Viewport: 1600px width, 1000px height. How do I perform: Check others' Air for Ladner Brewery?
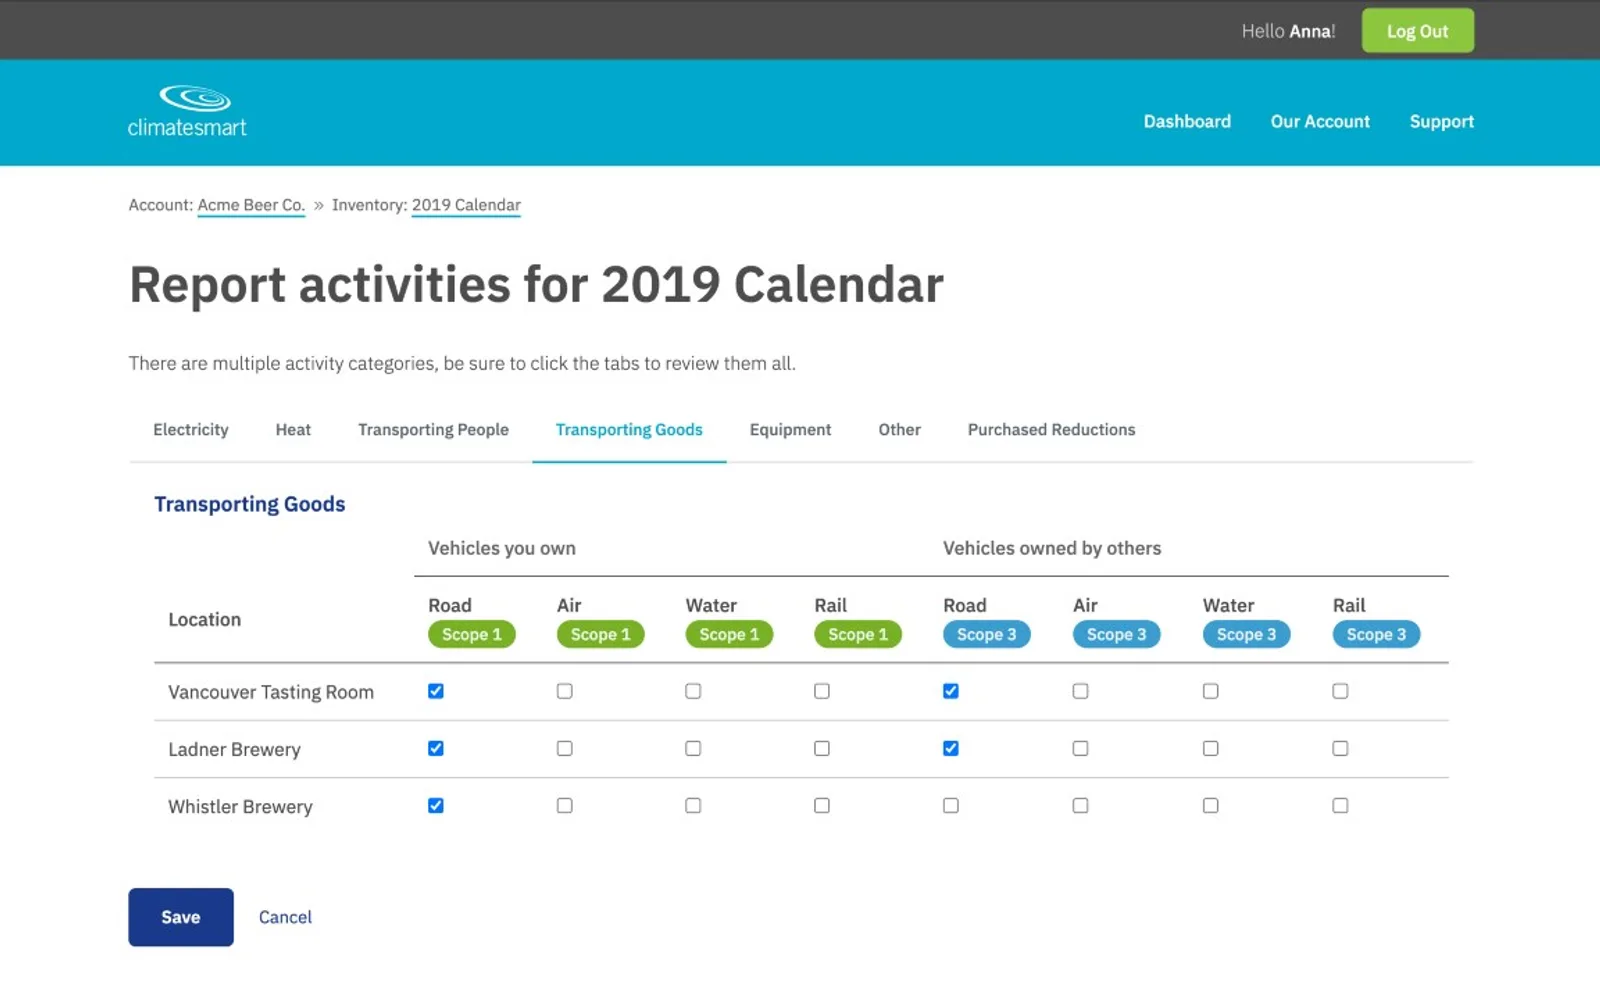coord(1081,748)
